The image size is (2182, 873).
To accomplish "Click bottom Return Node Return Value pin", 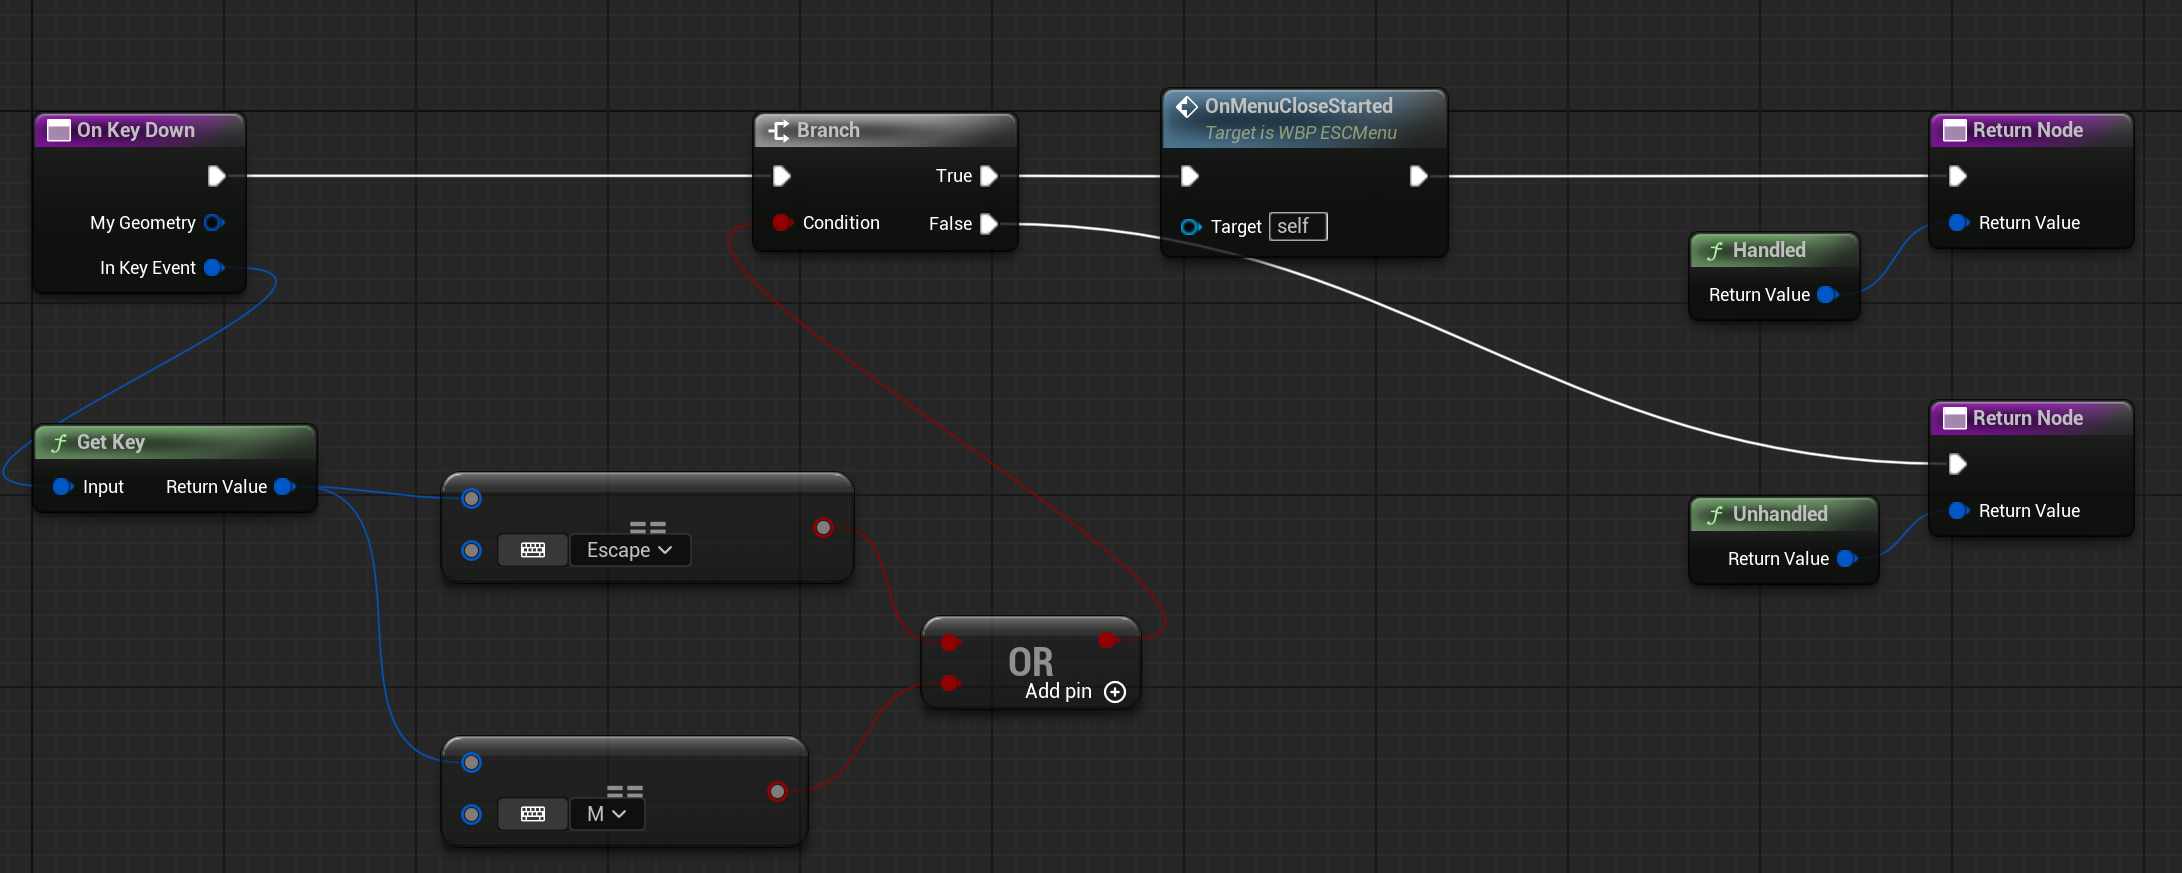I will coord(1958,511).
